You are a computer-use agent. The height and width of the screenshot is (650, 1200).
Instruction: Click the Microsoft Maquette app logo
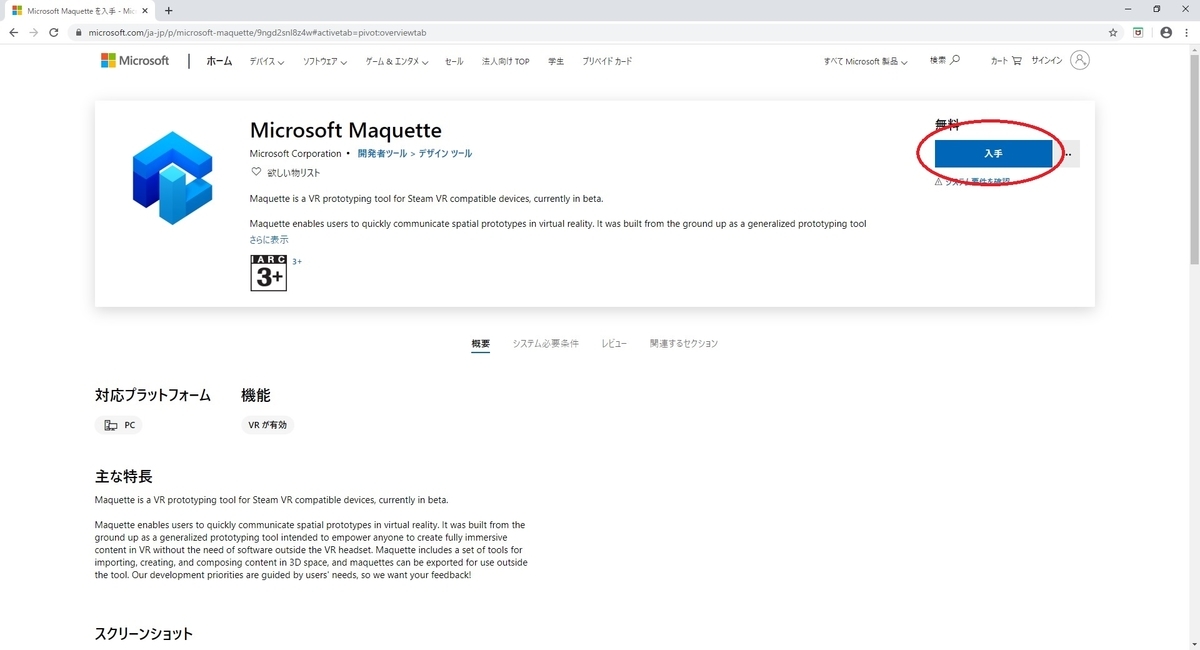(x=172, y=177)
